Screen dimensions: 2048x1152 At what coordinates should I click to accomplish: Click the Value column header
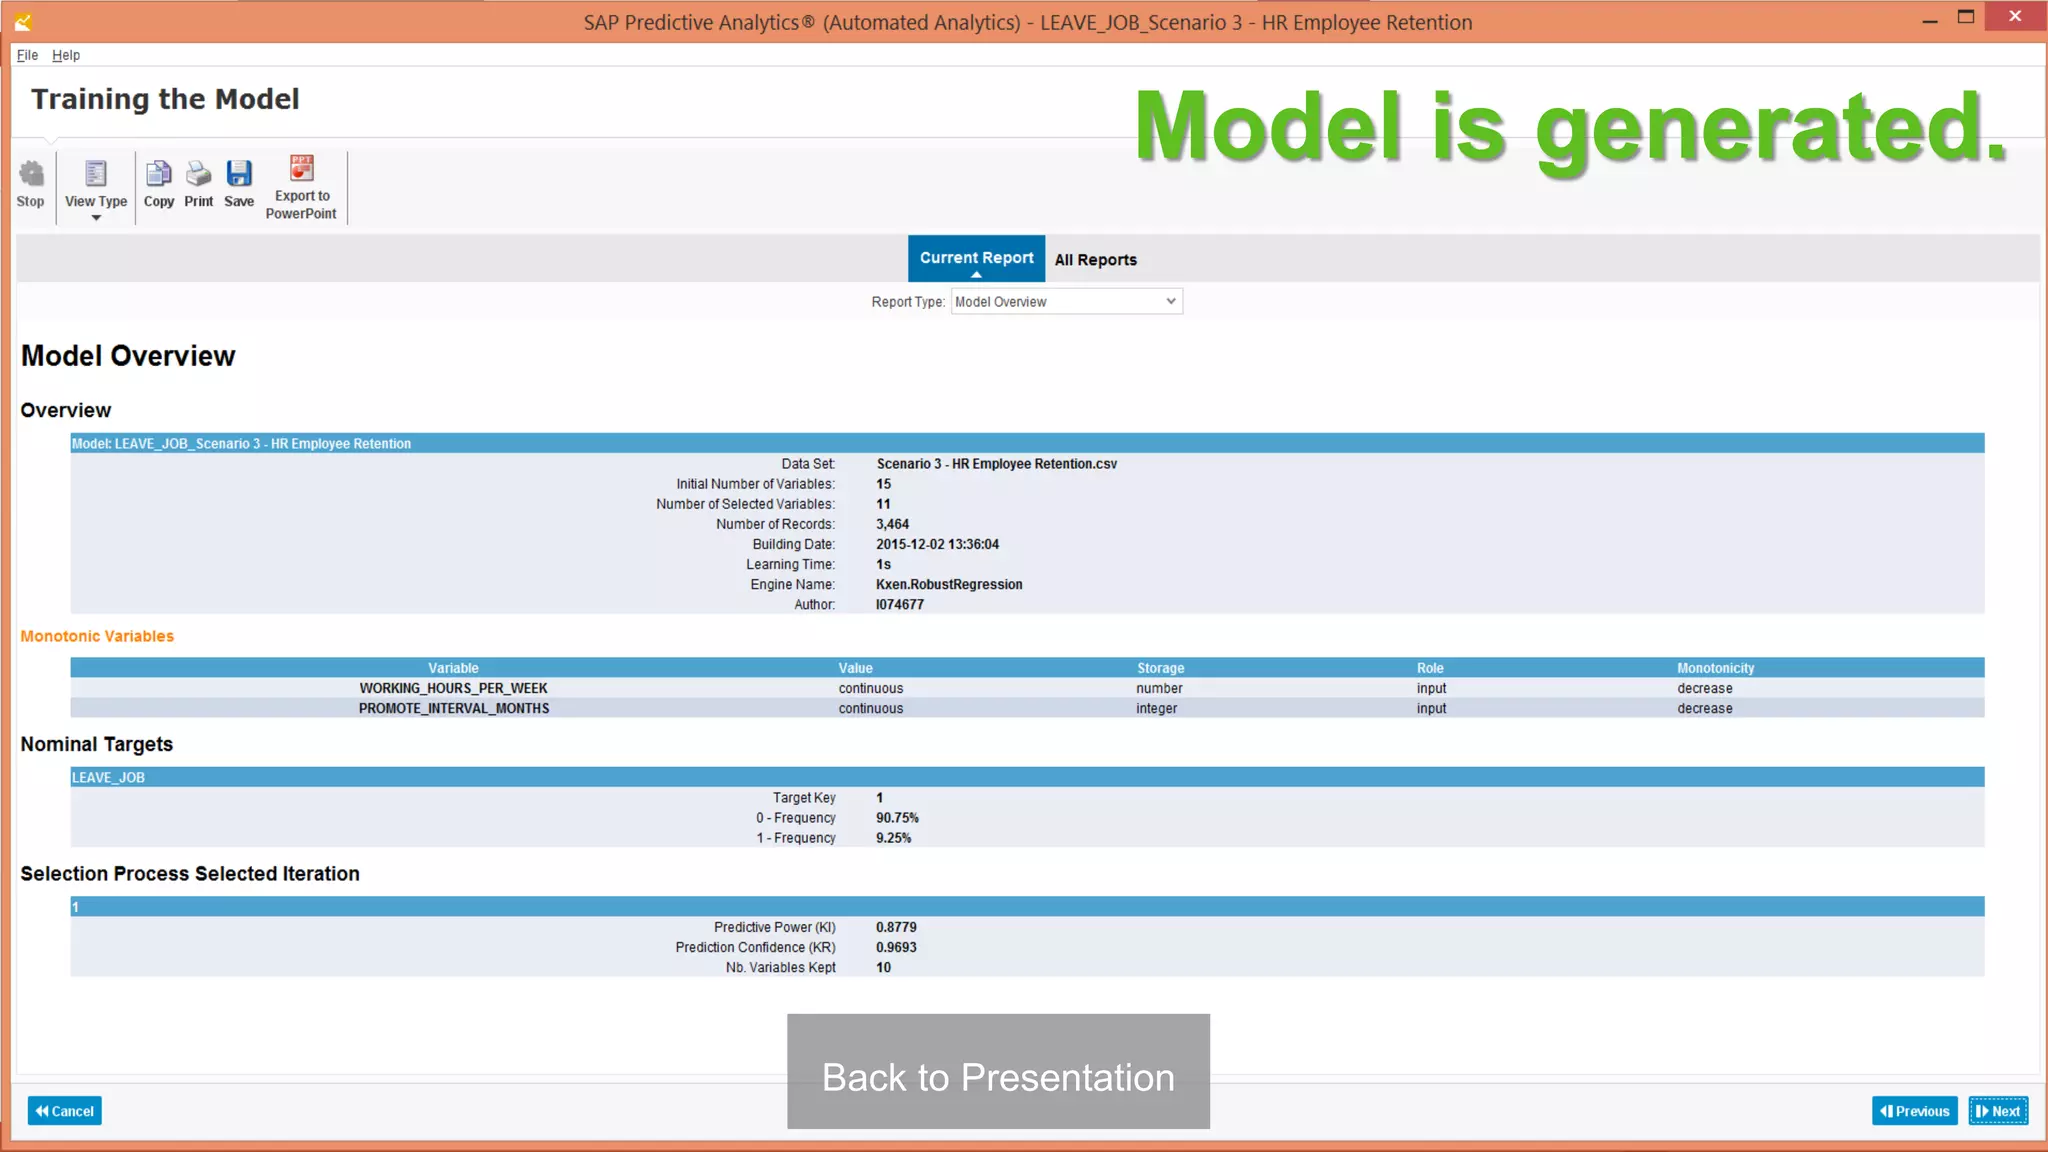click(x=855, y=668)
